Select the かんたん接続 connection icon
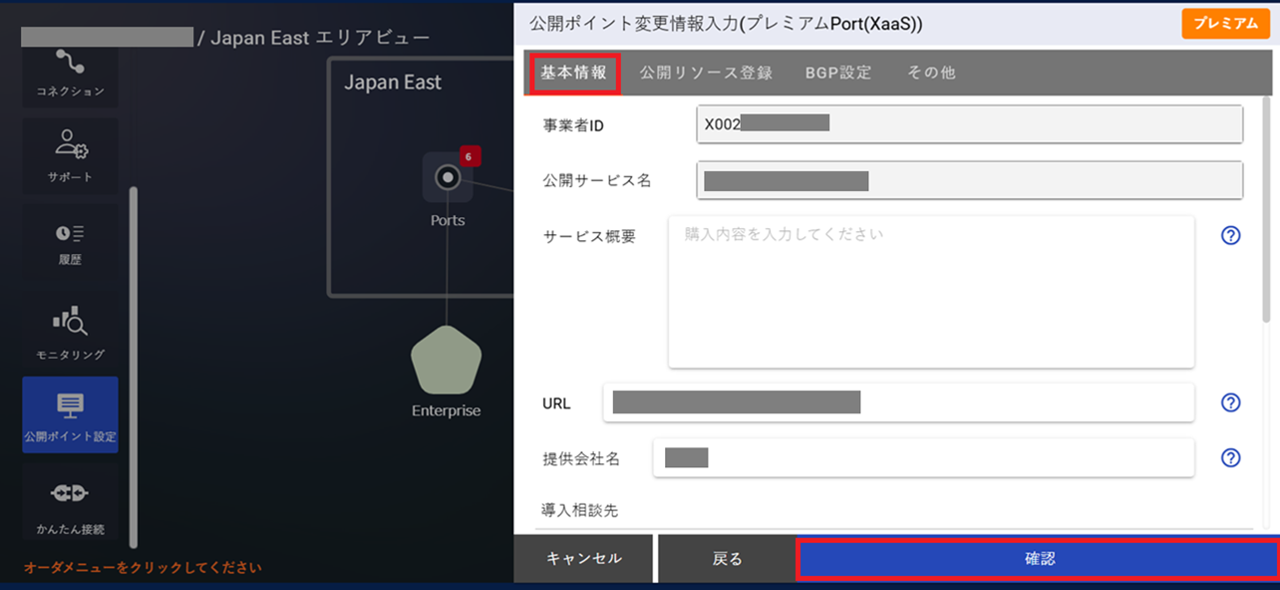This screenshot has width=1280, height=590. 69,500
